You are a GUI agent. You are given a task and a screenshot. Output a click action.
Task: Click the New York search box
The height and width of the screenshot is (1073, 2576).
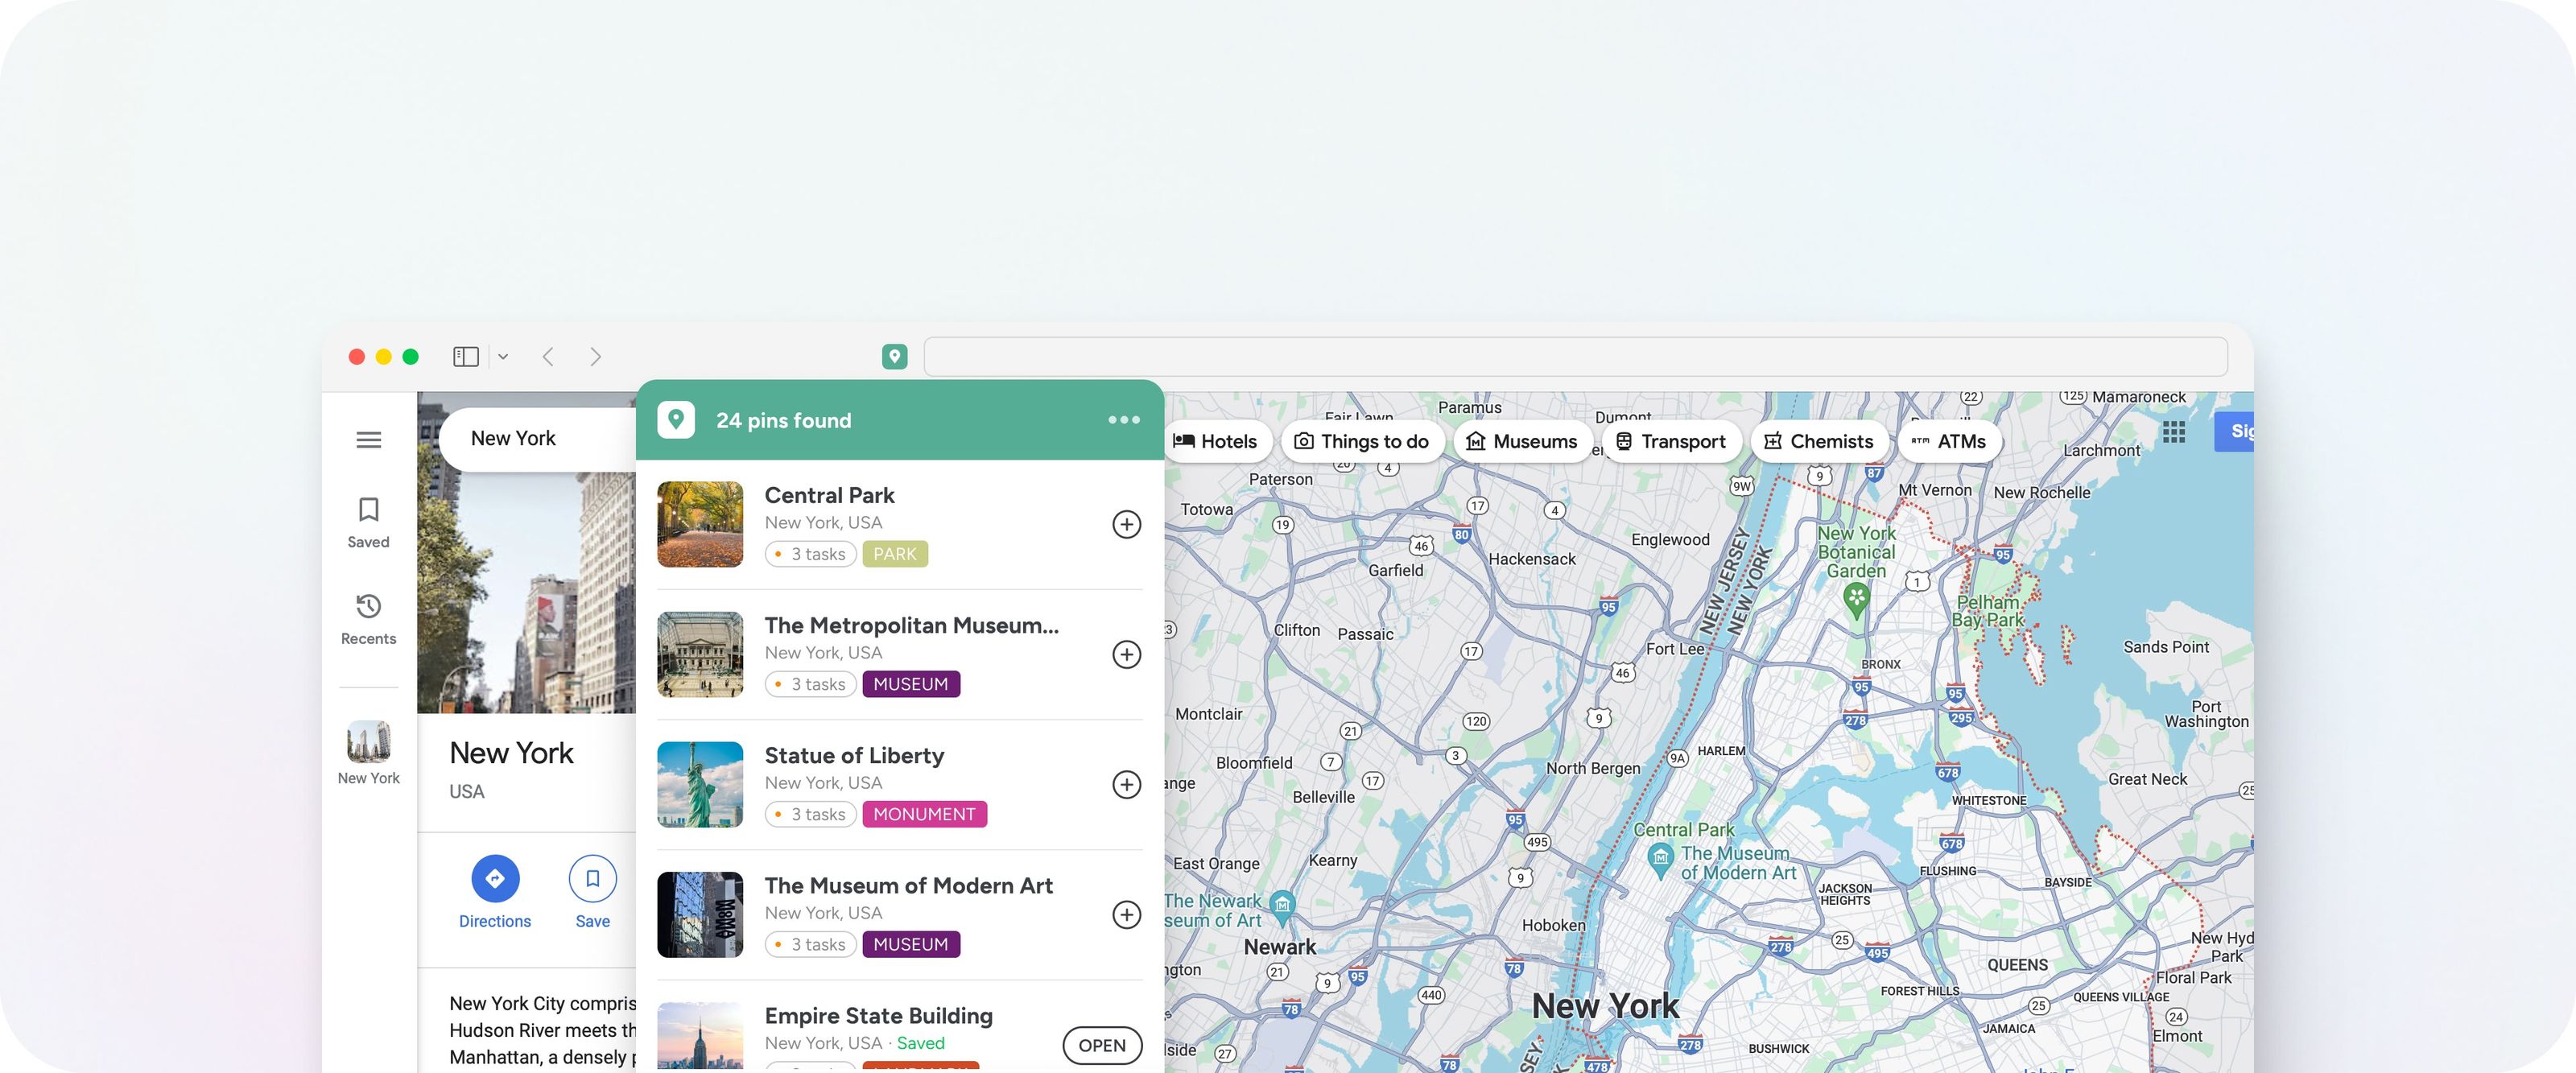538,438
